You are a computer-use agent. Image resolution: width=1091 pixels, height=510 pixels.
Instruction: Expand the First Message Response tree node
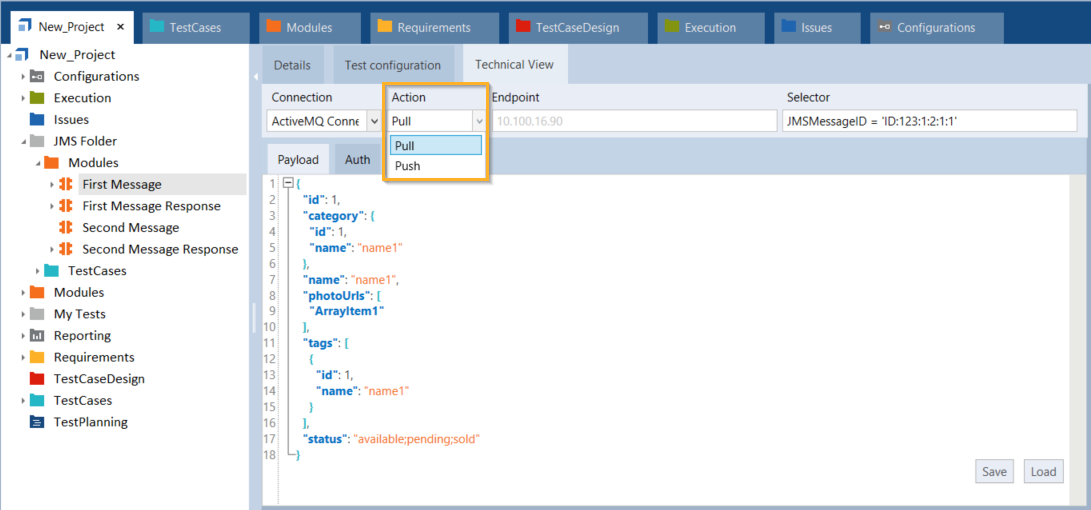coord(52,206)
